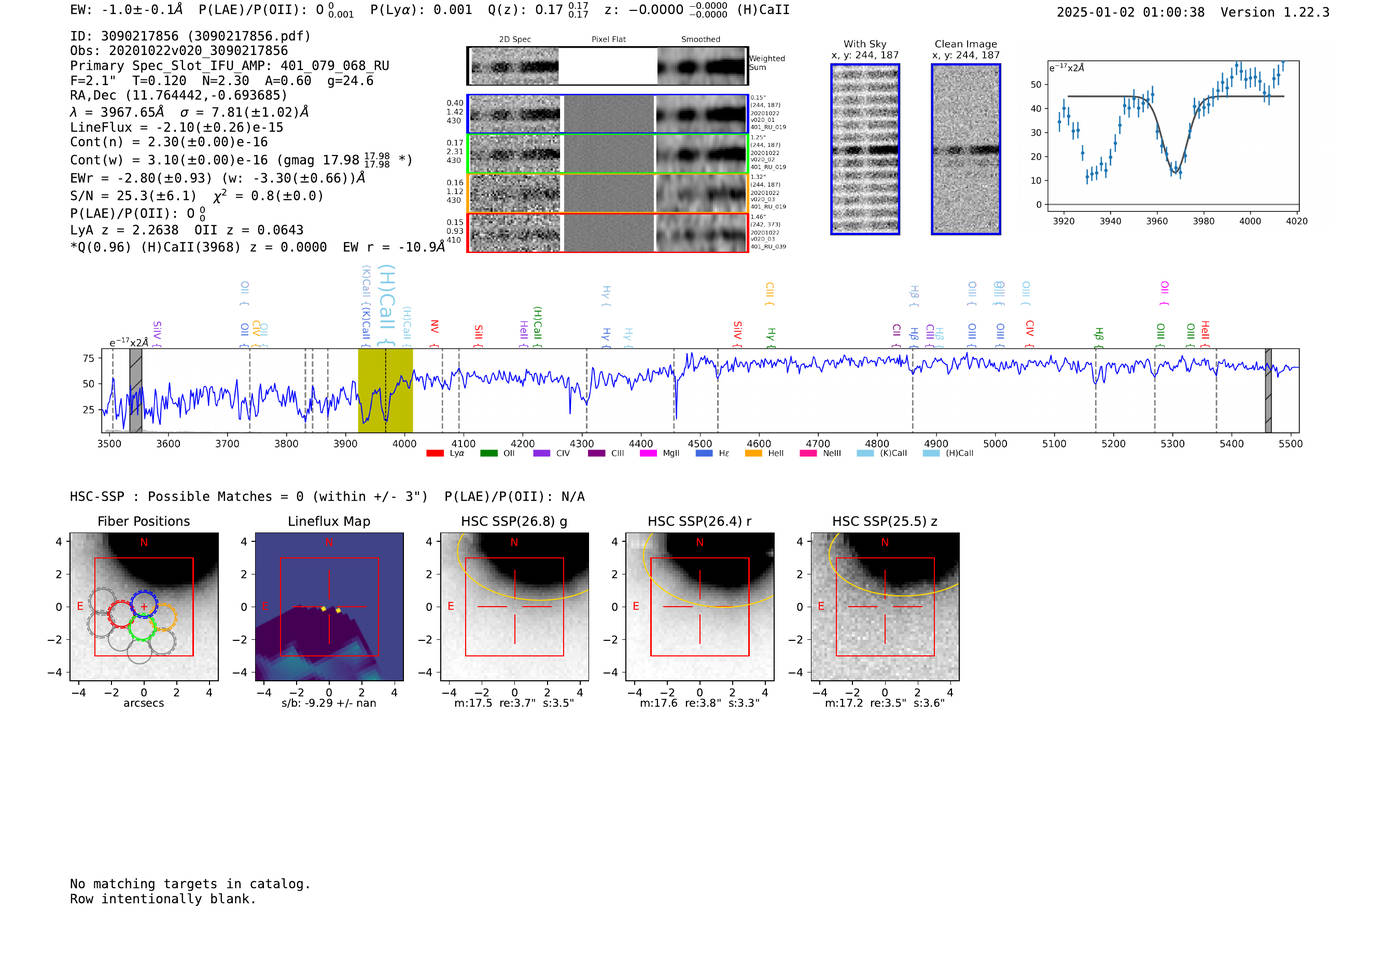Click the green fiber circle in Fiber Positions

pyautogui.click(x=141, y=627)
